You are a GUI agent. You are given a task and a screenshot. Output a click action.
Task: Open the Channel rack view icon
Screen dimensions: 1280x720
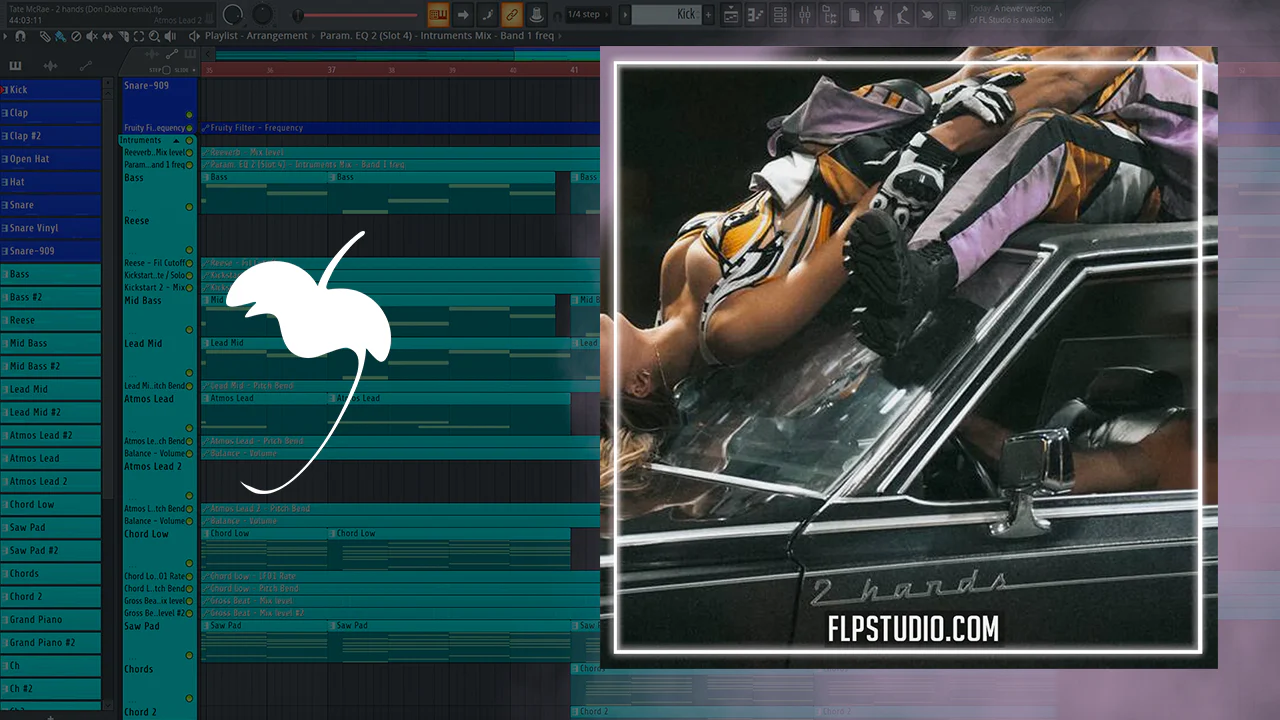tap(781, 14)
